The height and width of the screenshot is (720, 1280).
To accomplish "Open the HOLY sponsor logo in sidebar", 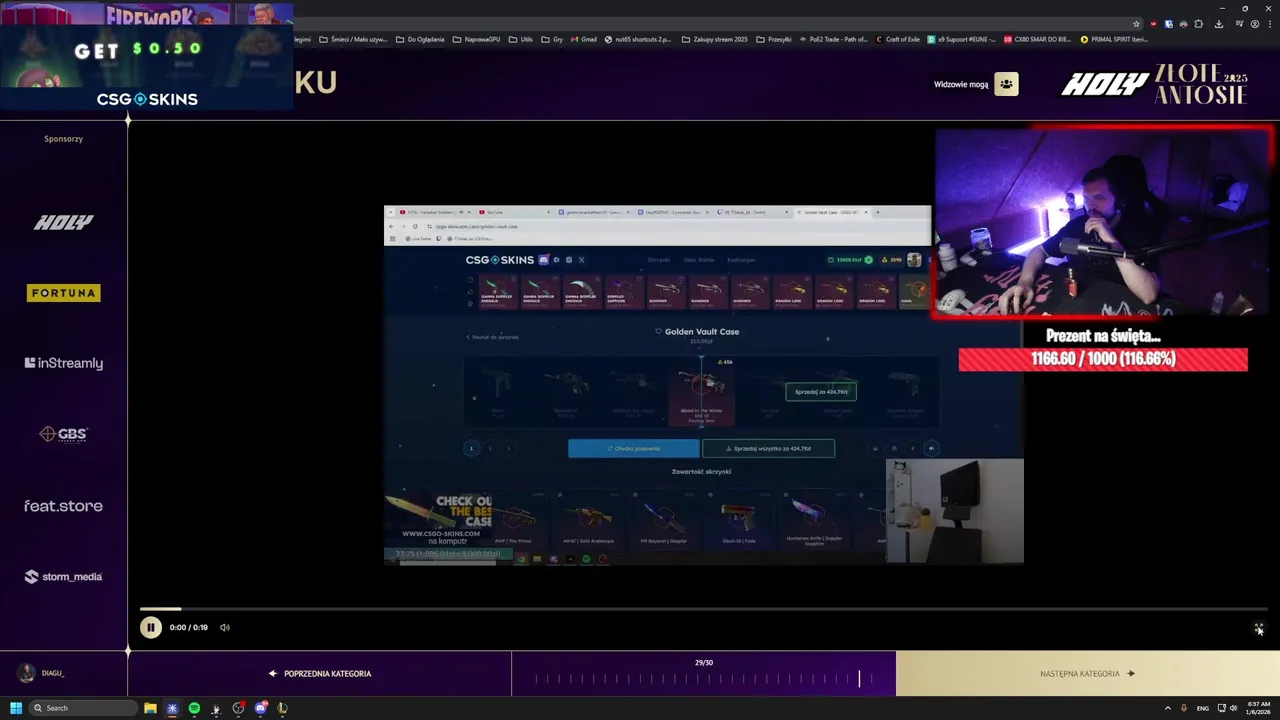I will [x=63, y=222].
